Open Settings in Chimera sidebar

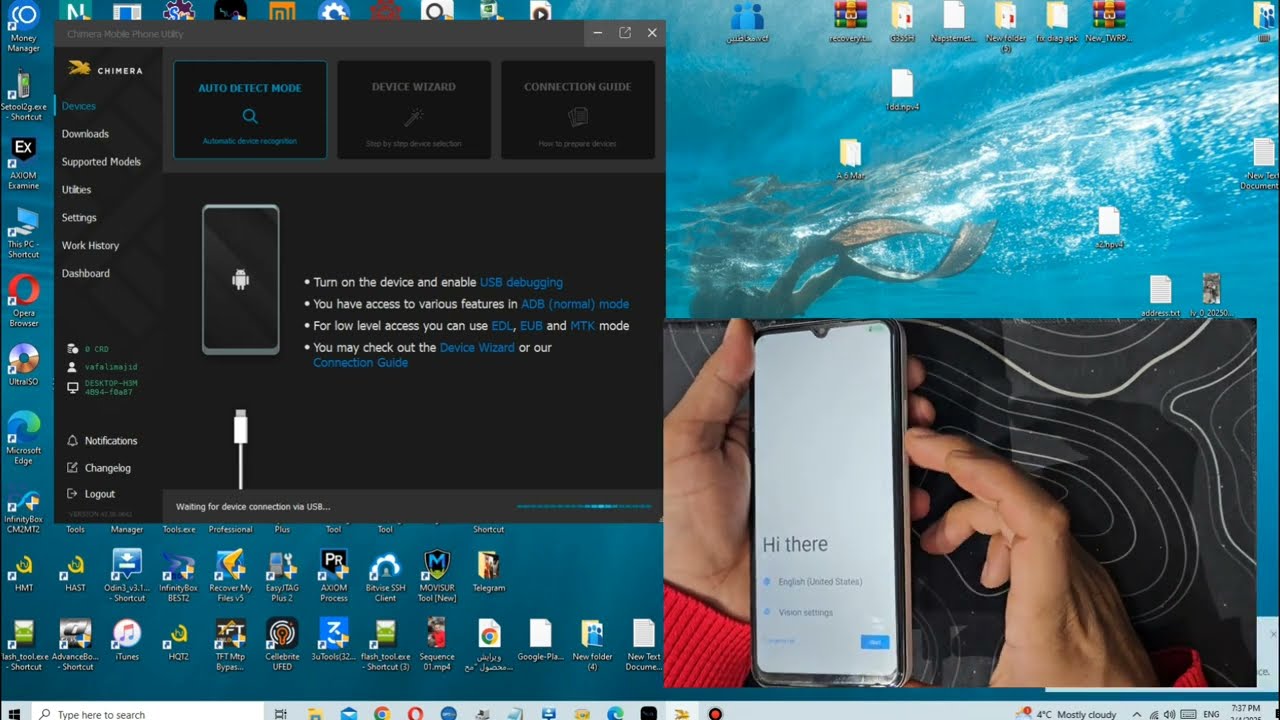coord(79,218)
